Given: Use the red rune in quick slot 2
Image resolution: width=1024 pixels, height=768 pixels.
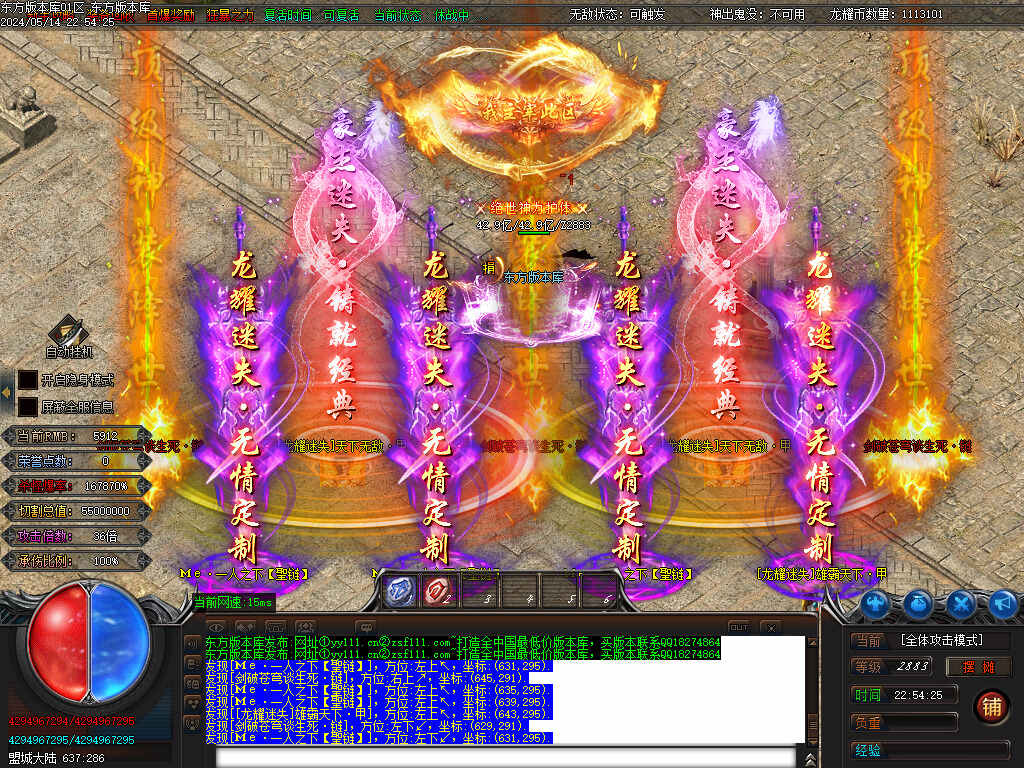Looking at the screenshot, I should pos(438,592).
